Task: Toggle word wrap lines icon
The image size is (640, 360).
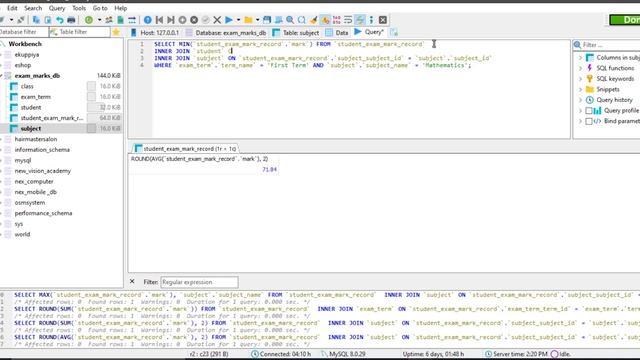Action: [x=348, y=20]
